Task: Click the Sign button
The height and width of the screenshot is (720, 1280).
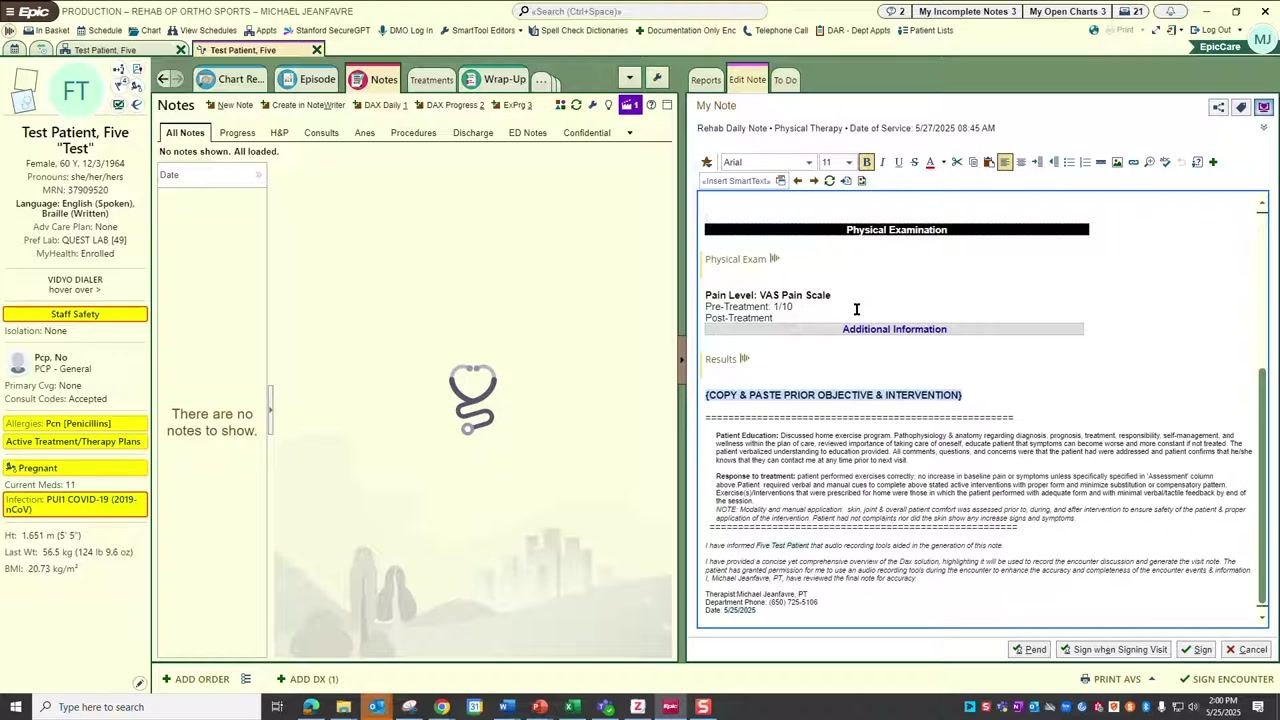Action: (x=1196, y=650)
